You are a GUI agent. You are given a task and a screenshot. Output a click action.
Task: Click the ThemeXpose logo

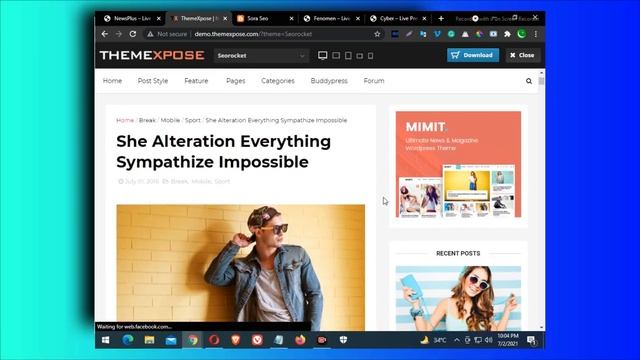coord(152,55)
